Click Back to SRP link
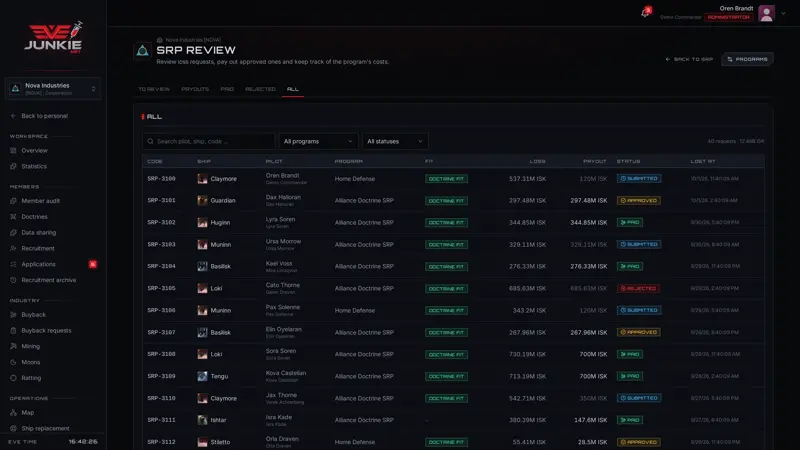The height and width of the screenshot is (450, 800). pos(689,59)
